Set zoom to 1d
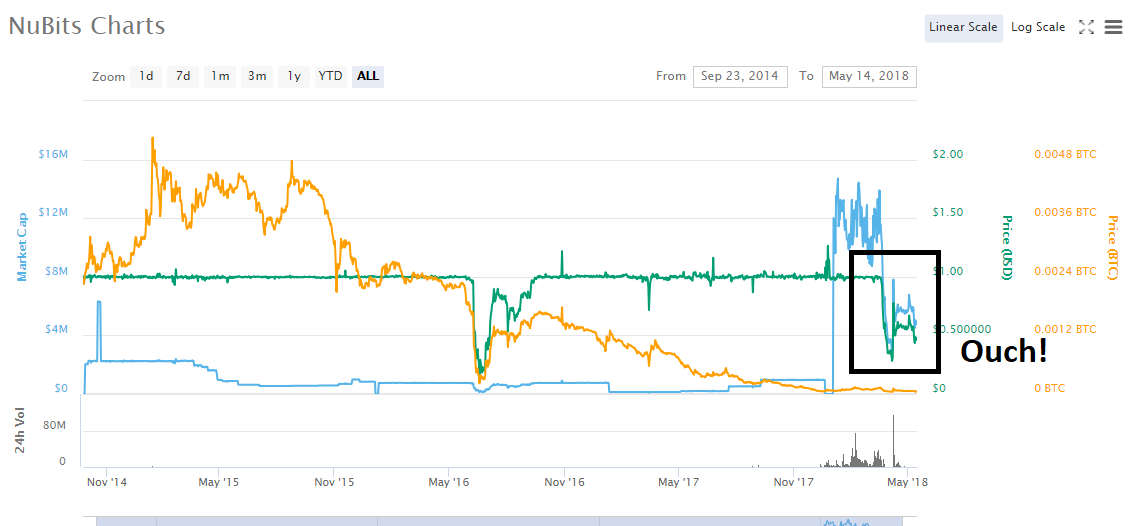Image resolution: width=1129 pixels, height=526 pixels. point(146,76)
